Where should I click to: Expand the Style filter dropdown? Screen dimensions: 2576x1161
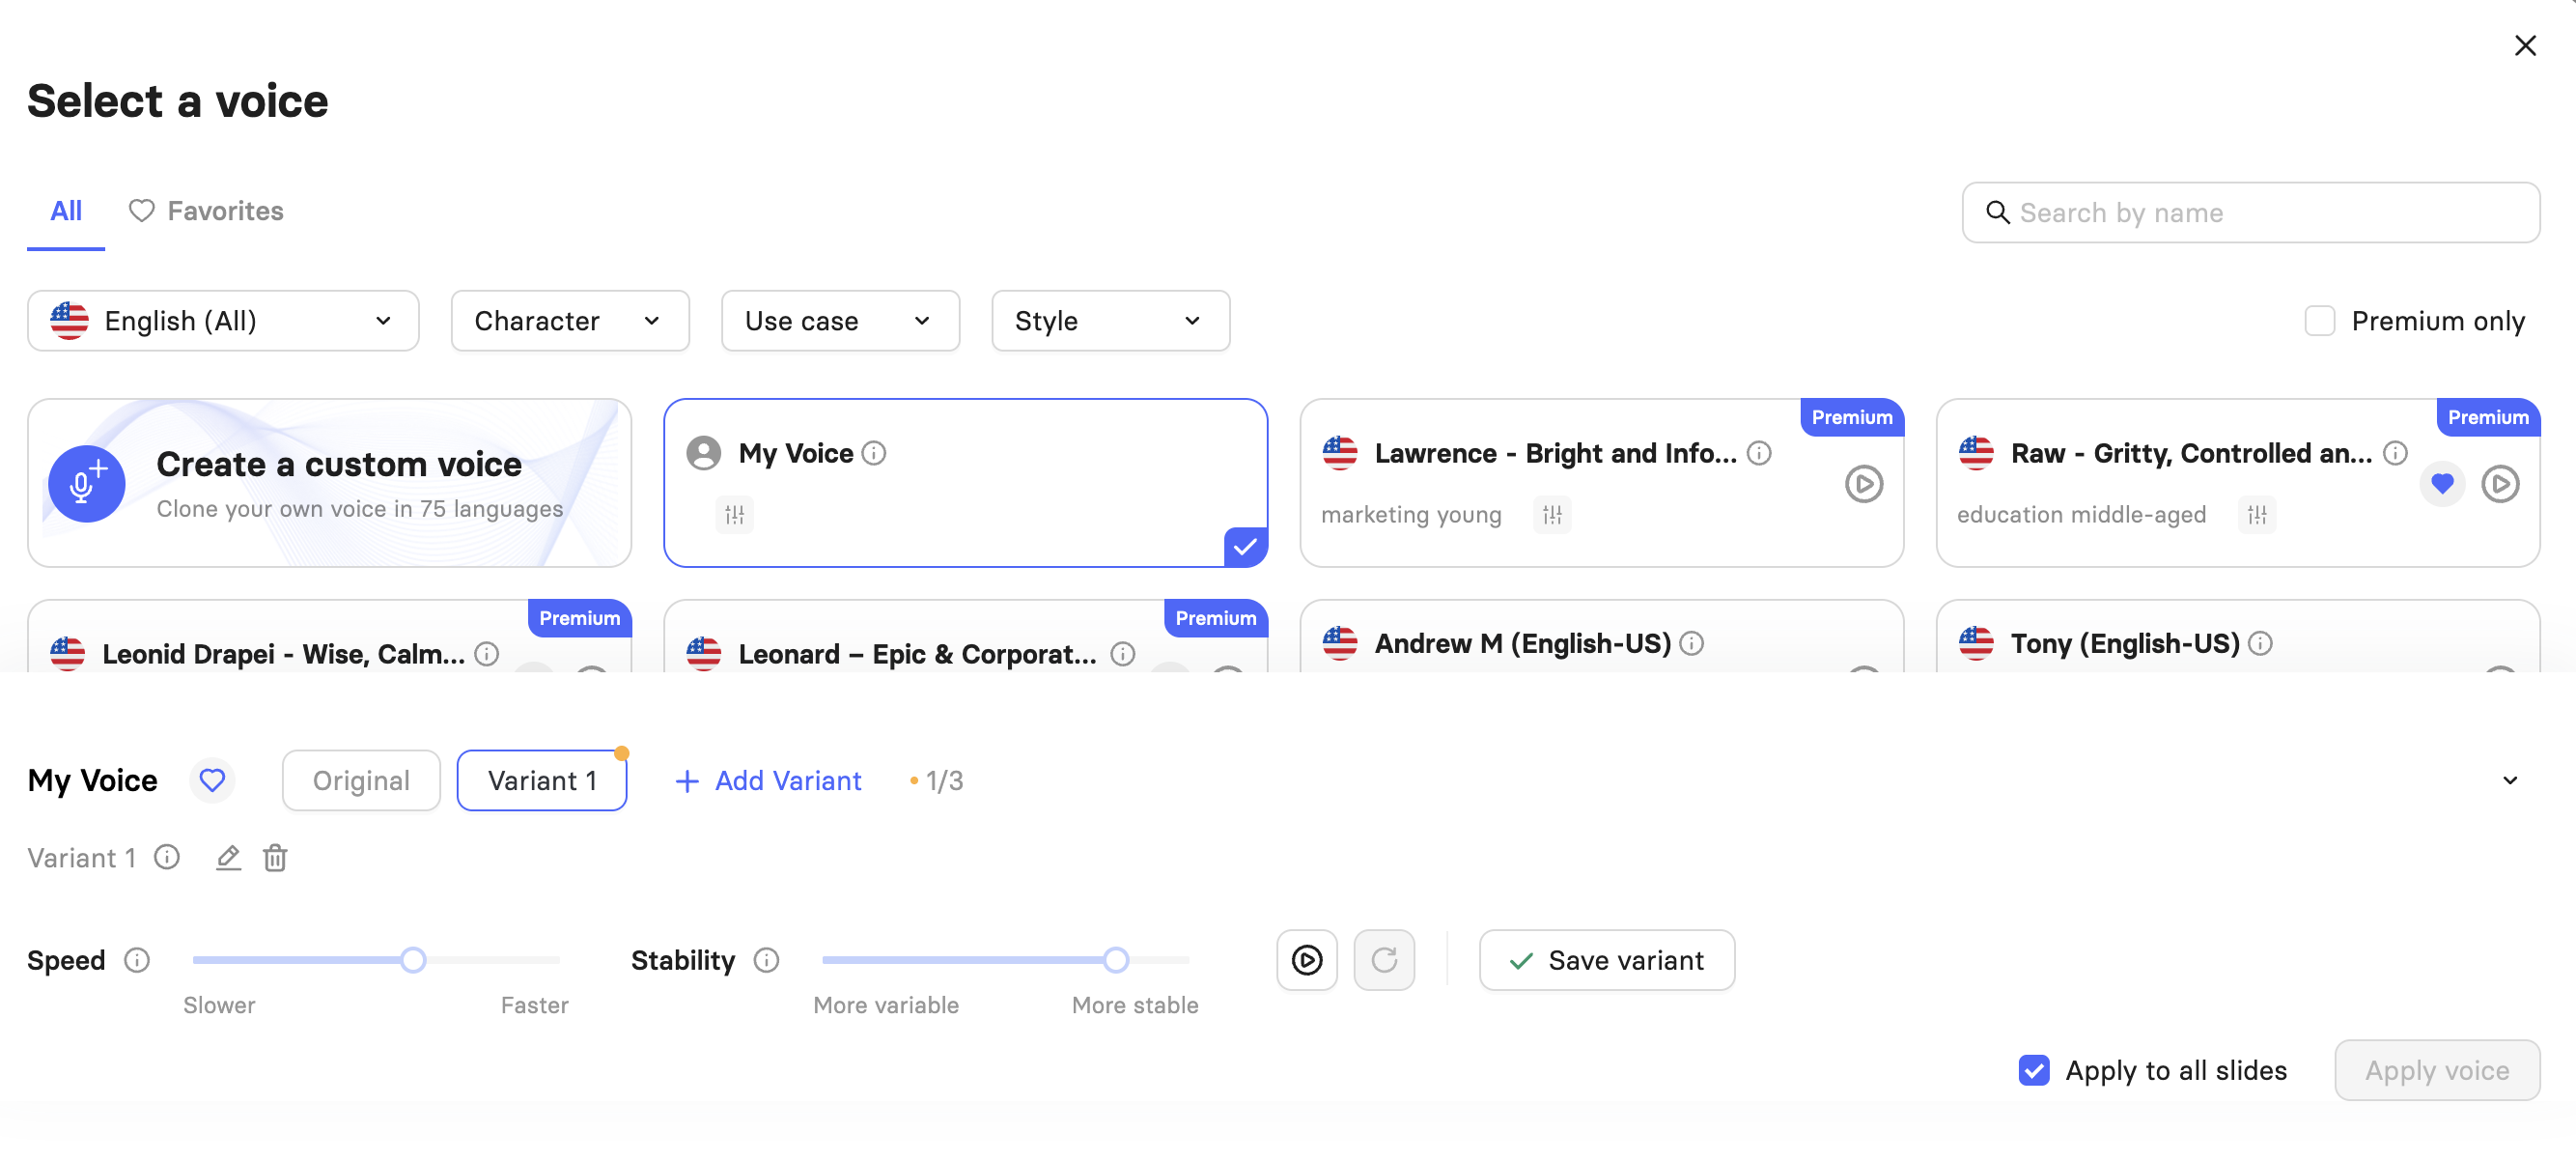tap(1110, 321)
